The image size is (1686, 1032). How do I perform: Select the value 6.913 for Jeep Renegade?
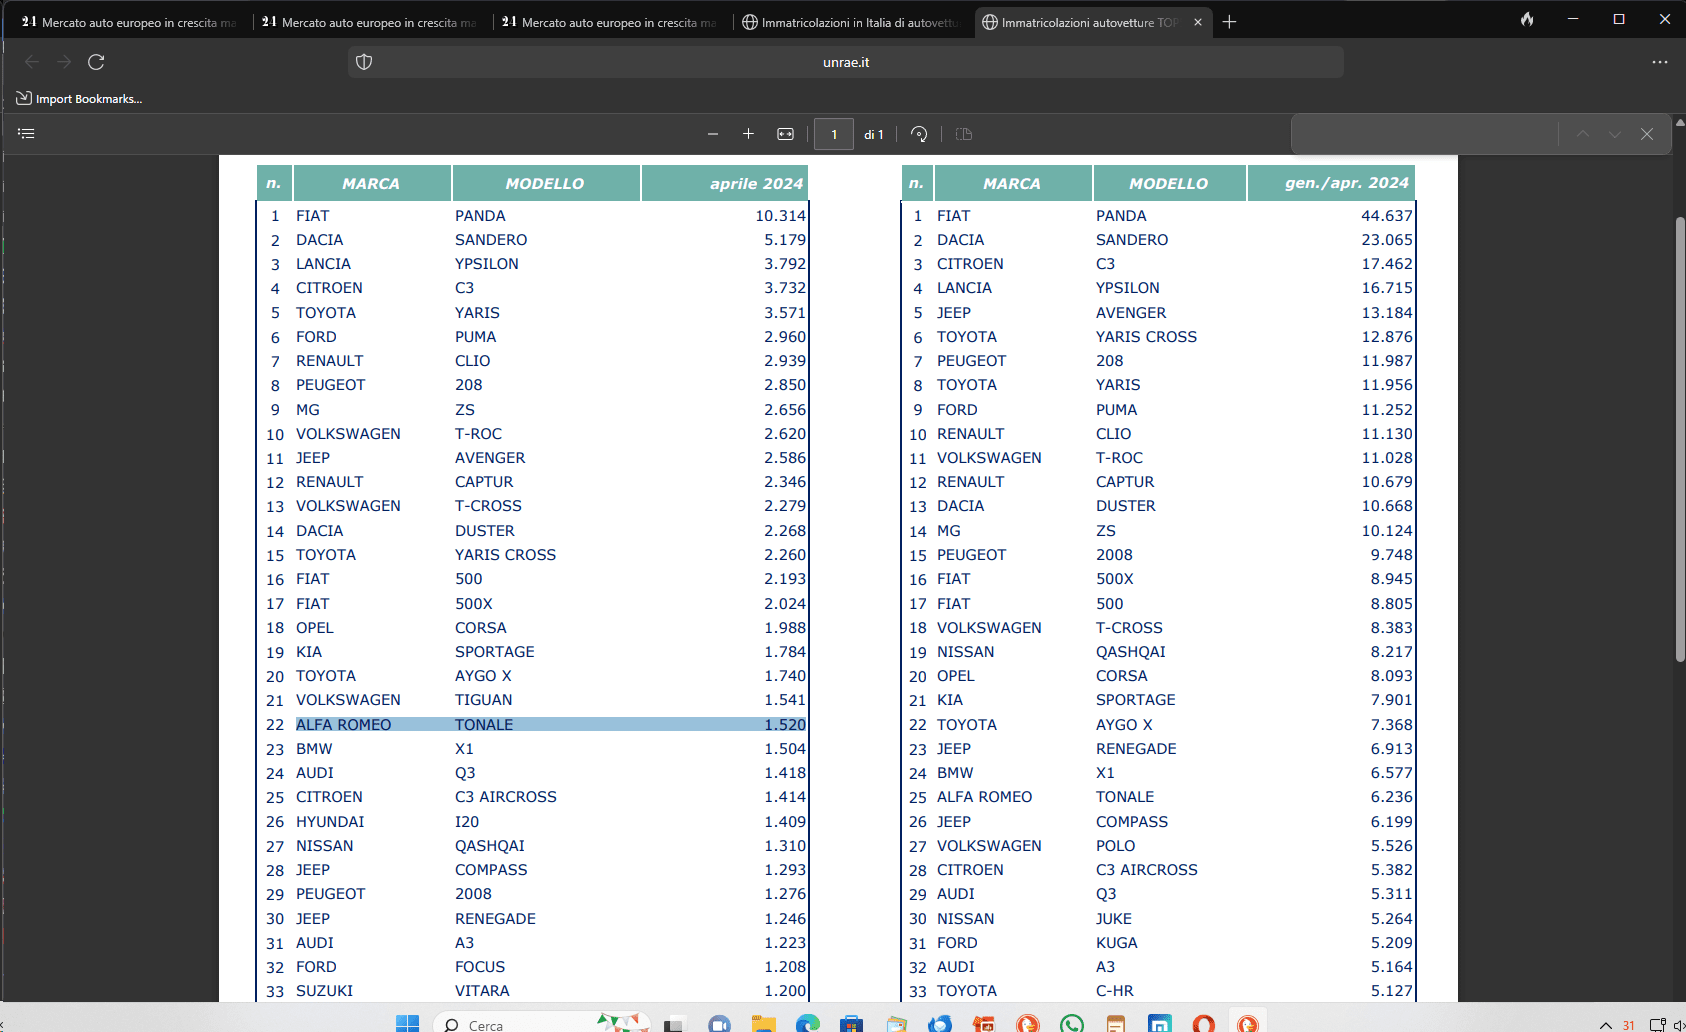(x=1392, y=749)
